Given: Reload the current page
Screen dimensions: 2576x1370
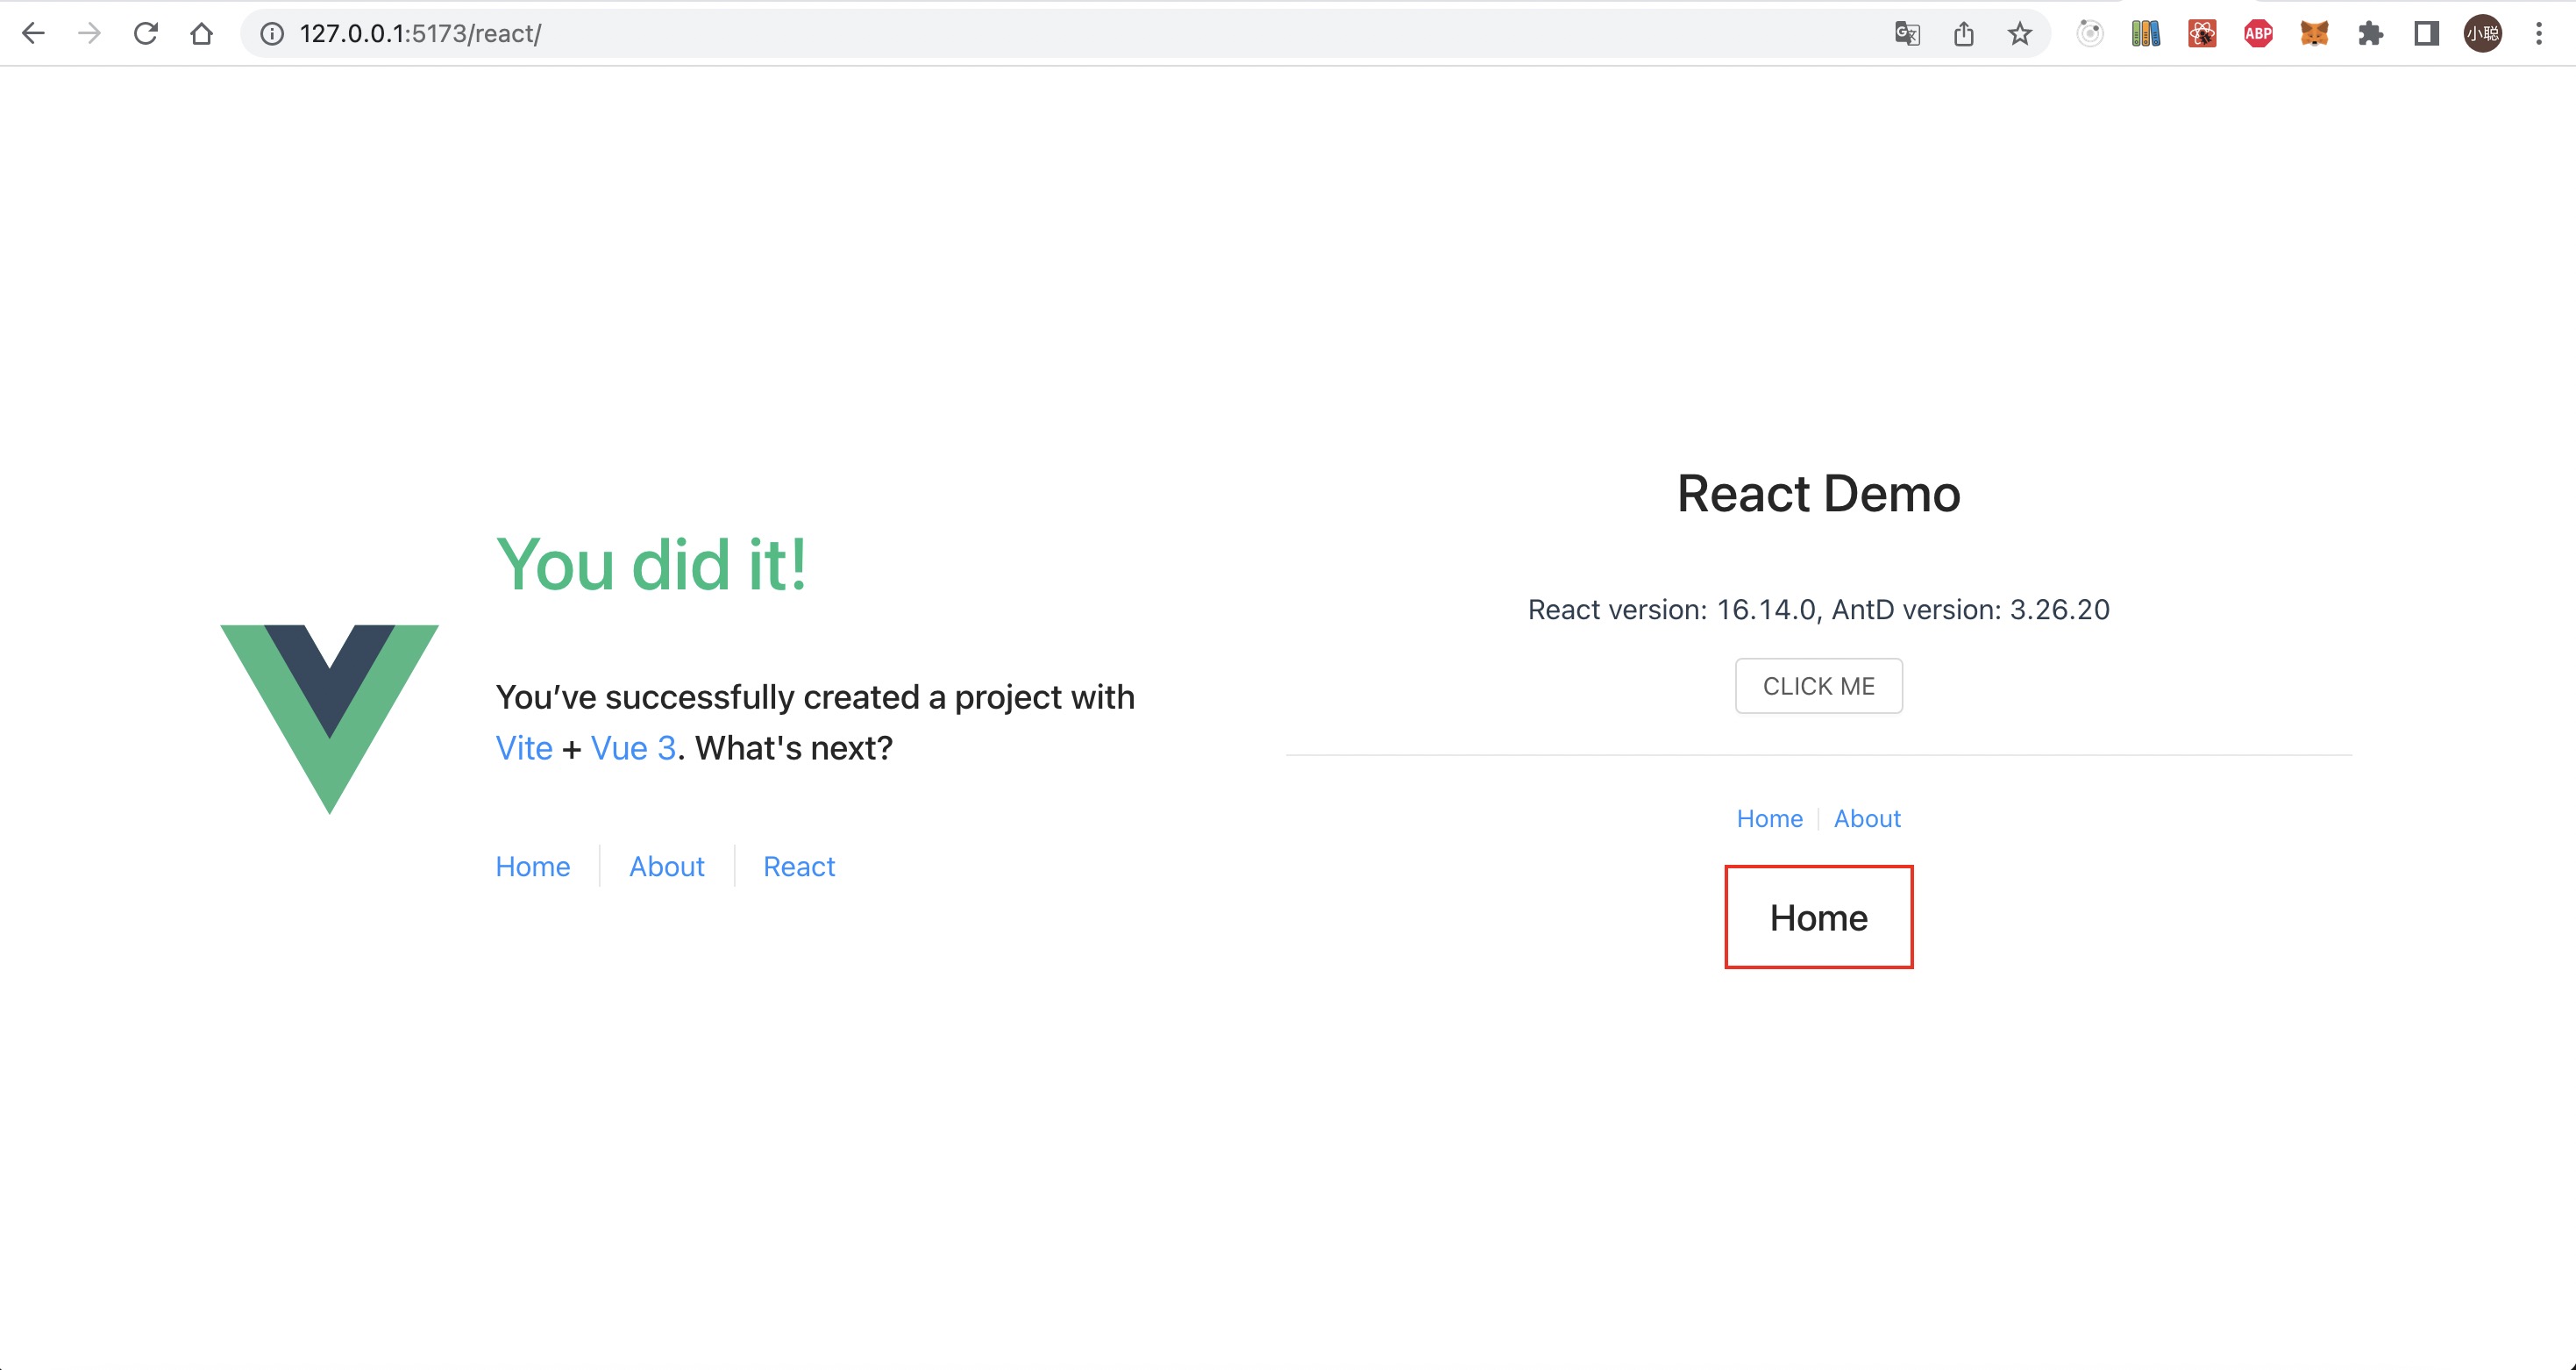Looking at the screenshot, I should coord(146,34).
